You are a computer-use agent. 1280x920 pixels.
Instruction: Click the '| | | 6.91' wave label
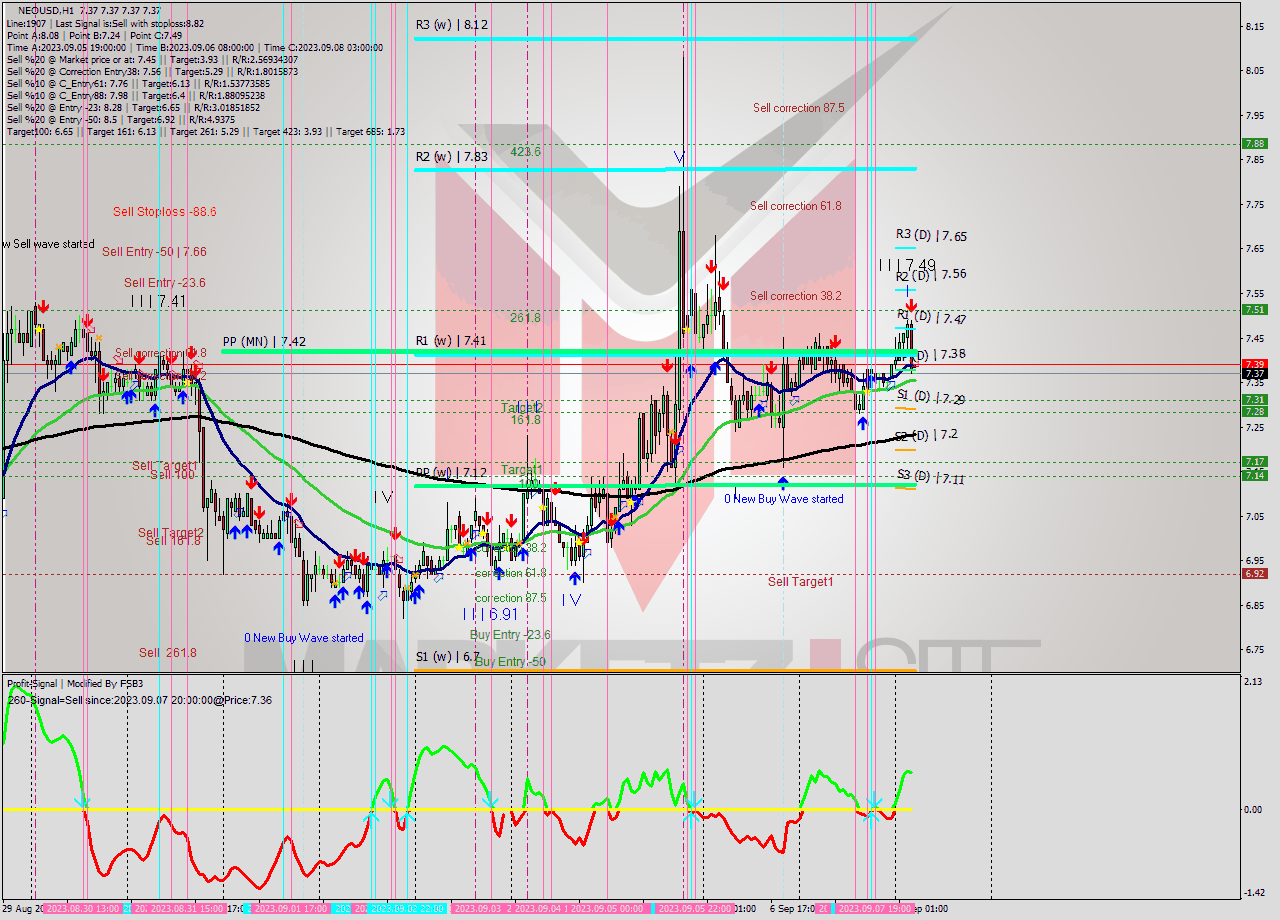(490, 613)
